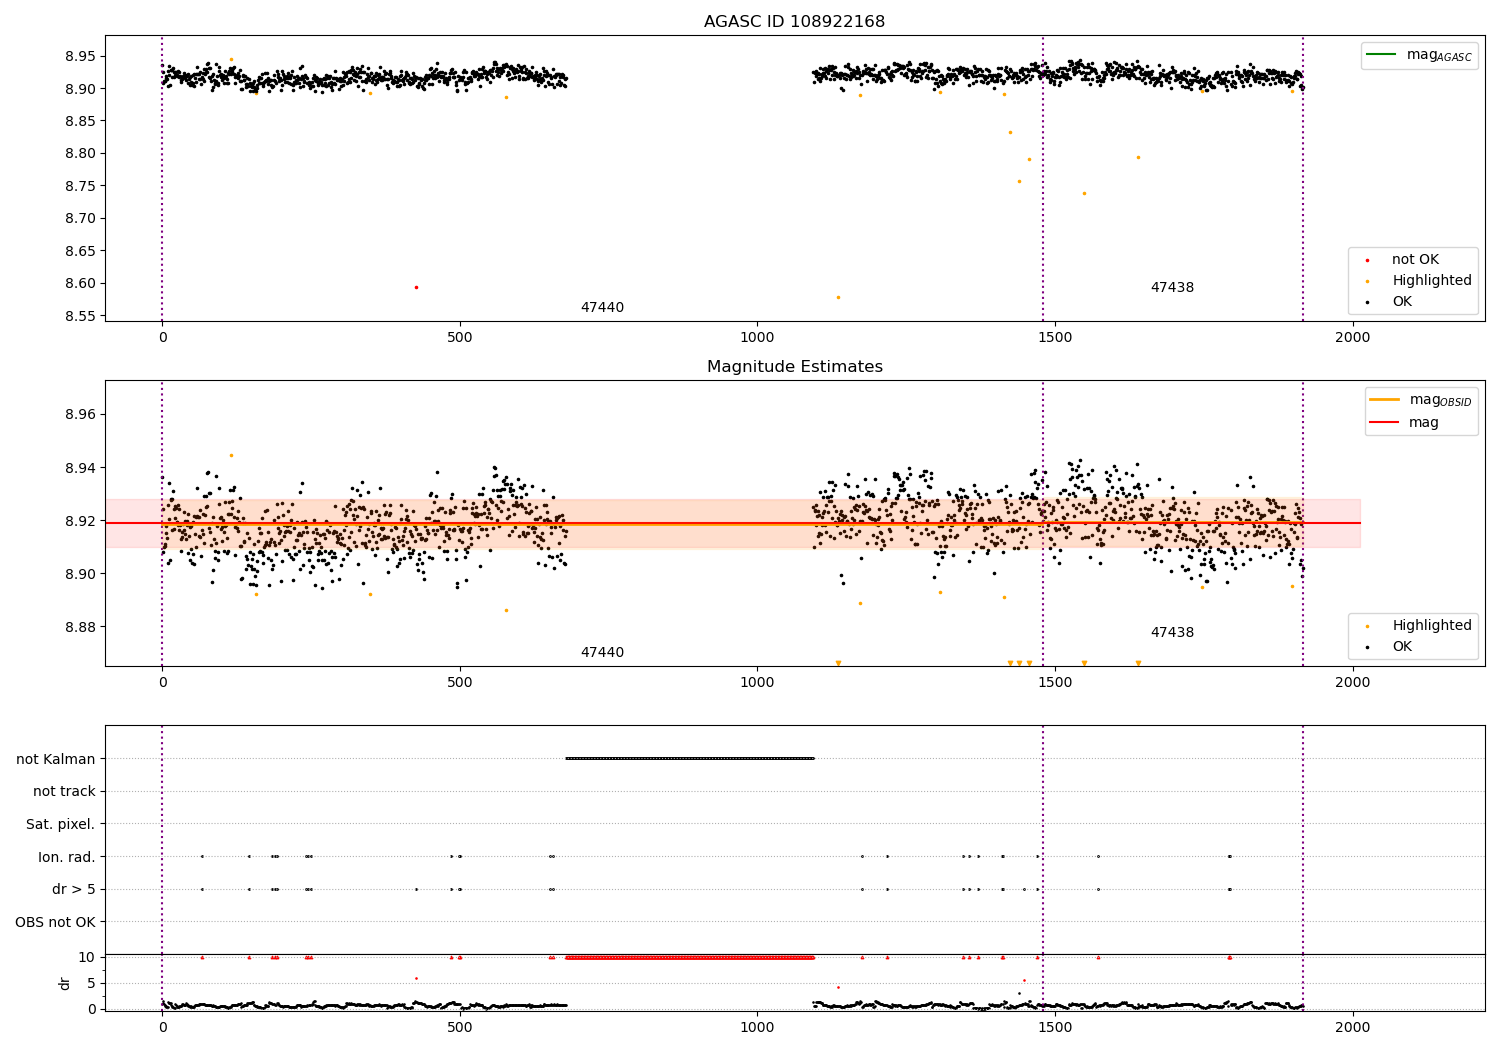Screen dimensions: 1500x1050
Task: Click the 'OBS not OK' row label
Action: click(56, 922)
